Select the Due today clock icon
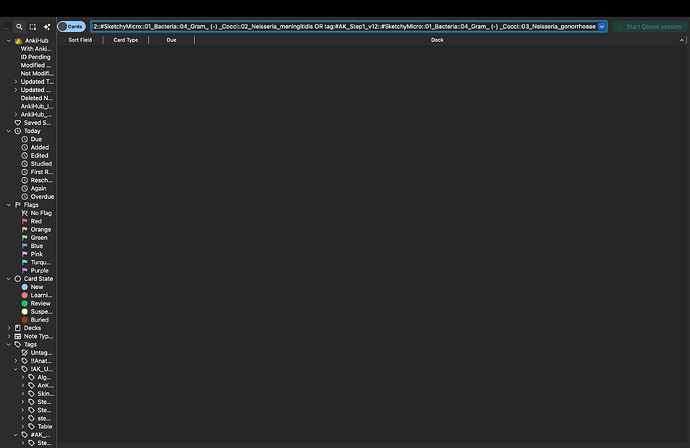Screen dimensions: 690x448 coord(25,139)
